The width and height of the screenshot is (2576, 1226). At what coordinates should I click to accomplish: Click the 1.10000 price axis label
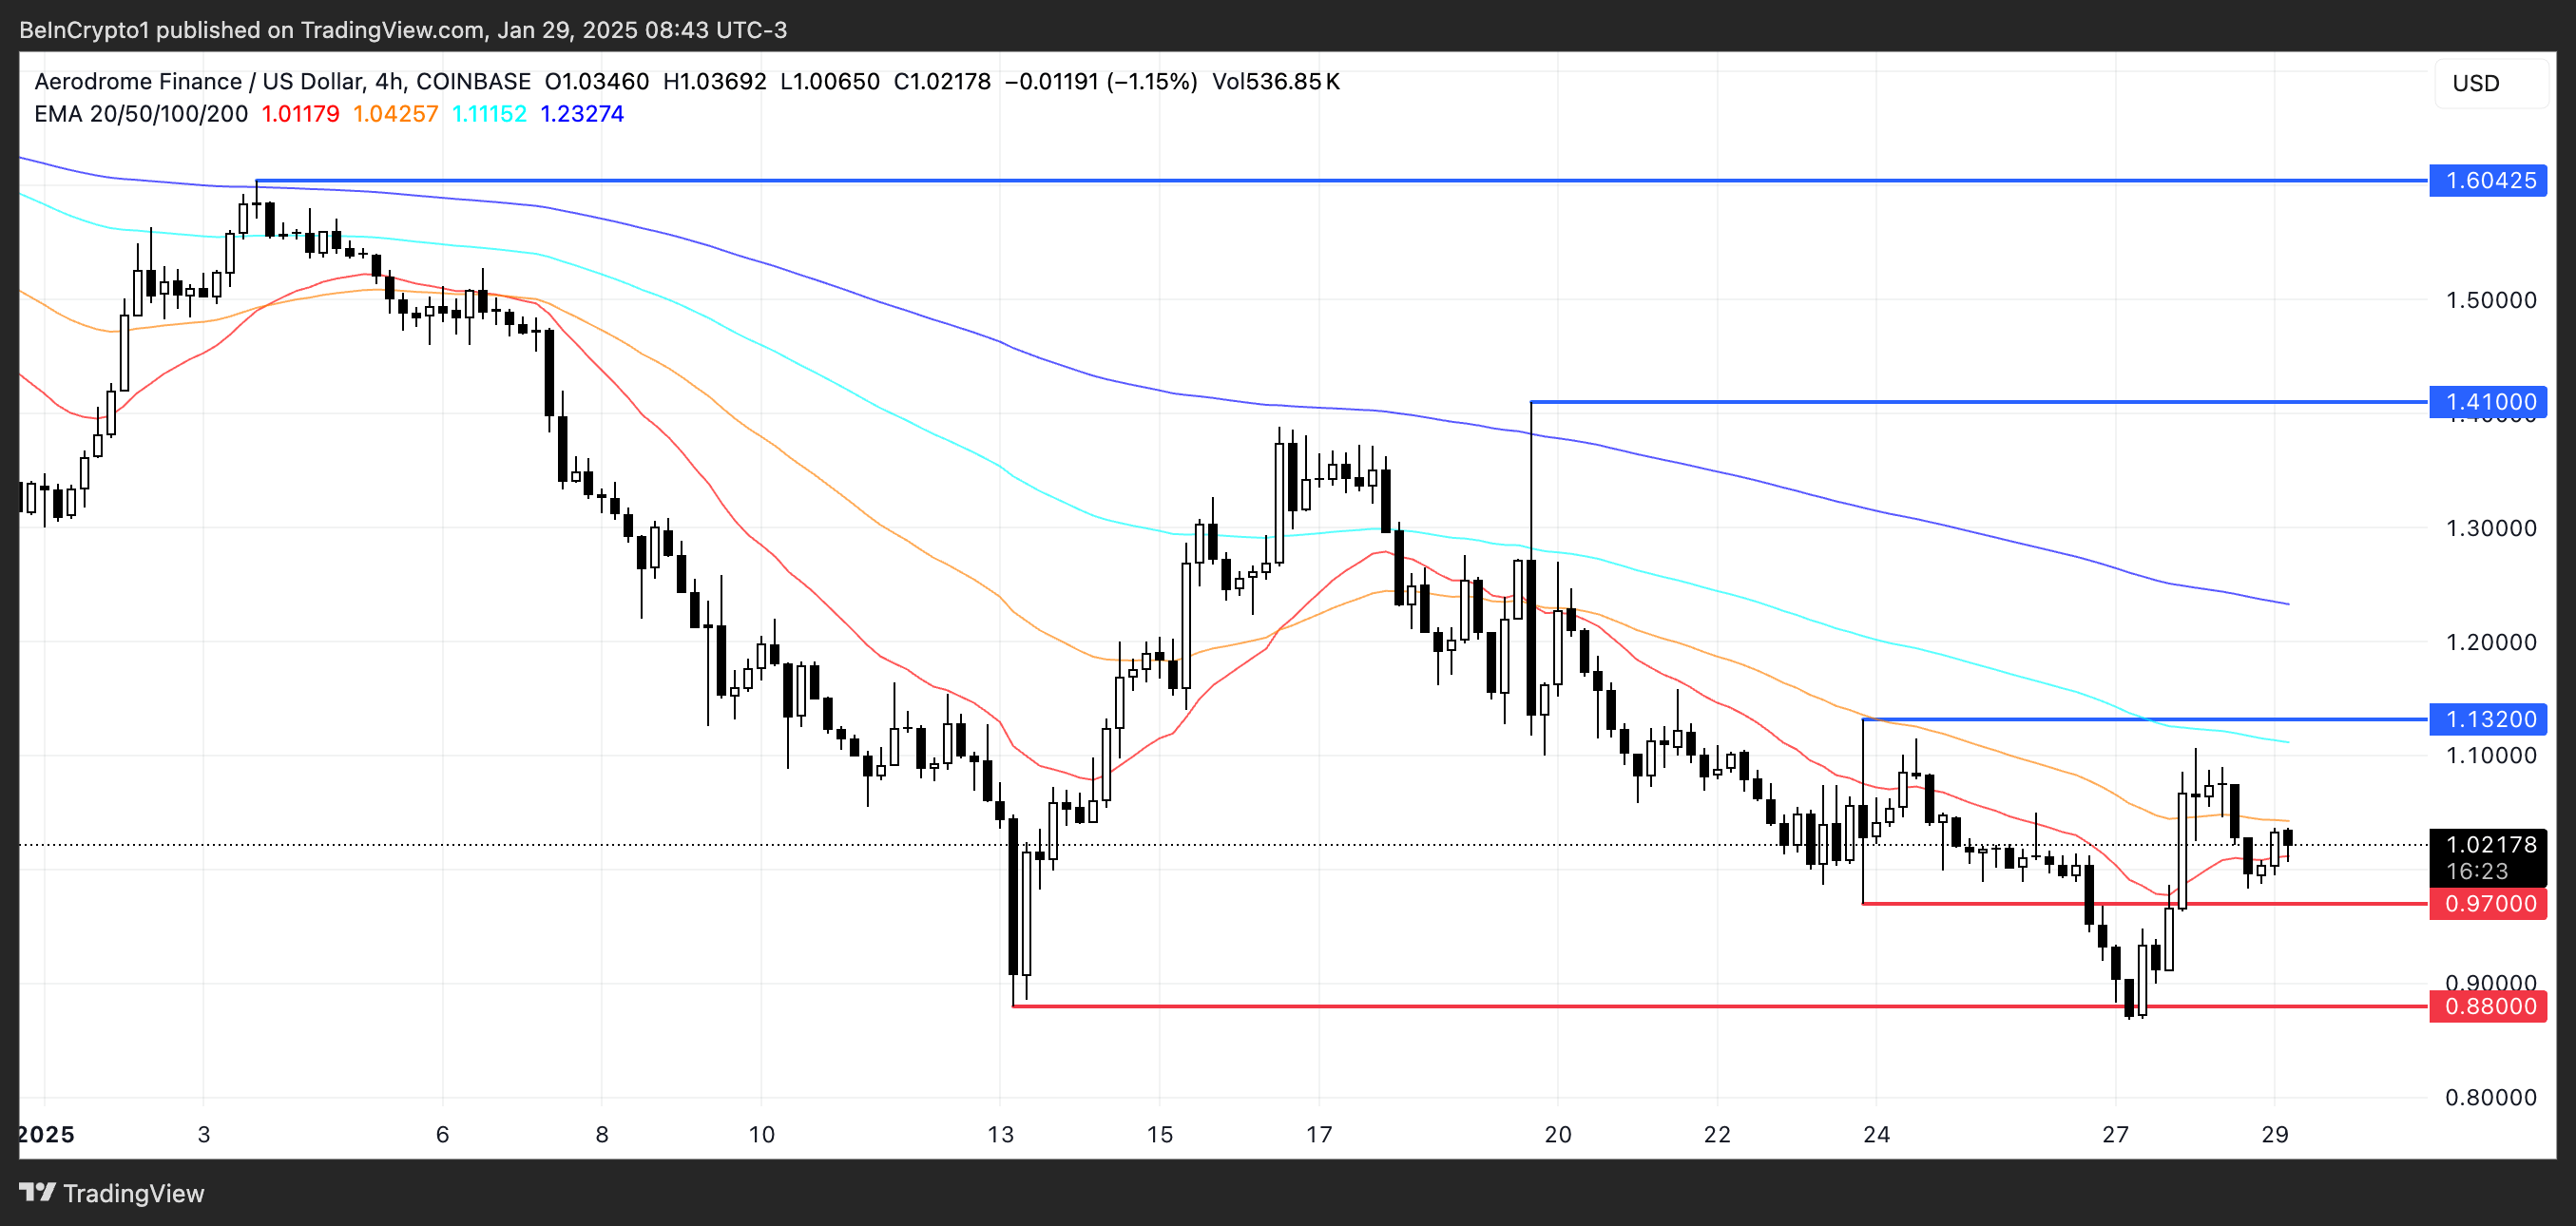point(2491,755)
